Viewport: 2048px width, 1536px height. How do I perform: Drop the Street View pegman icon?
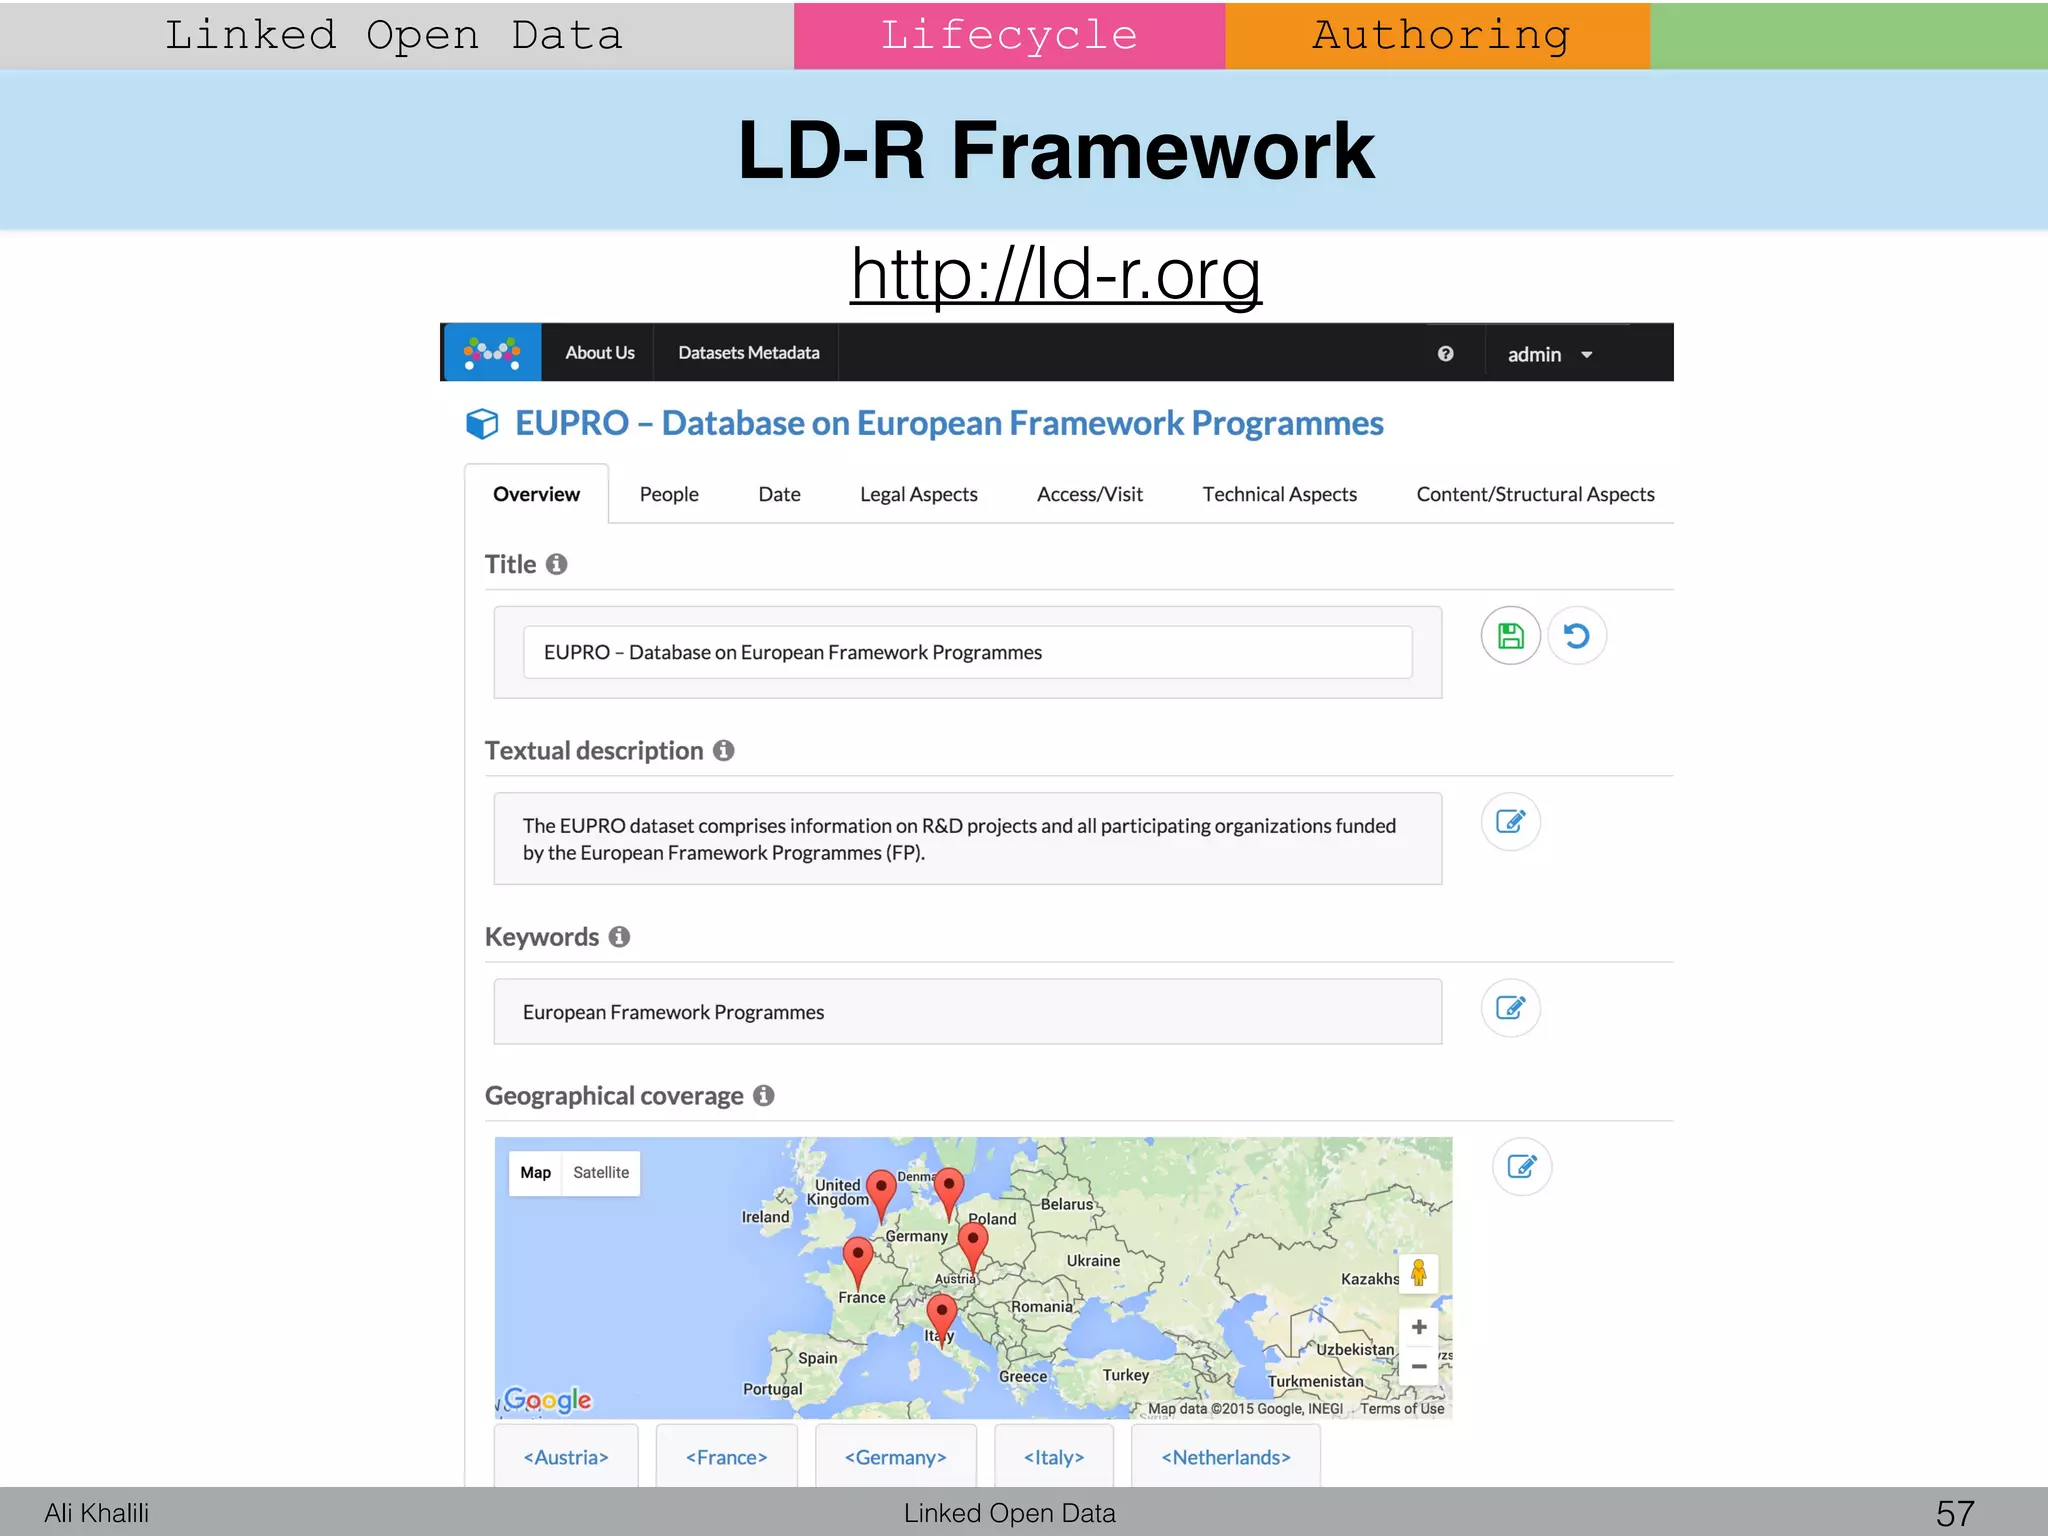point(1418,1273)
